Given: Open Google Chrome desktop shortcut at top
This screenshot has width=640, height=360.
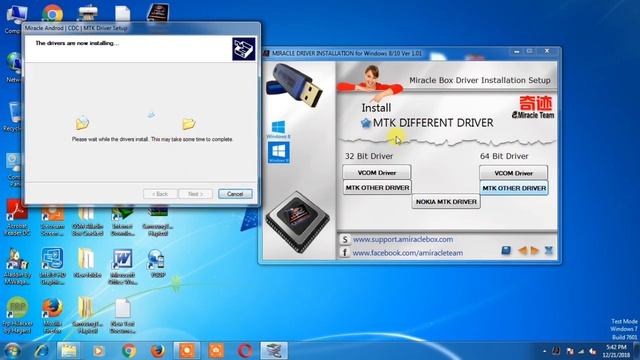Looking at the screenshot, I should click(52, 14).
